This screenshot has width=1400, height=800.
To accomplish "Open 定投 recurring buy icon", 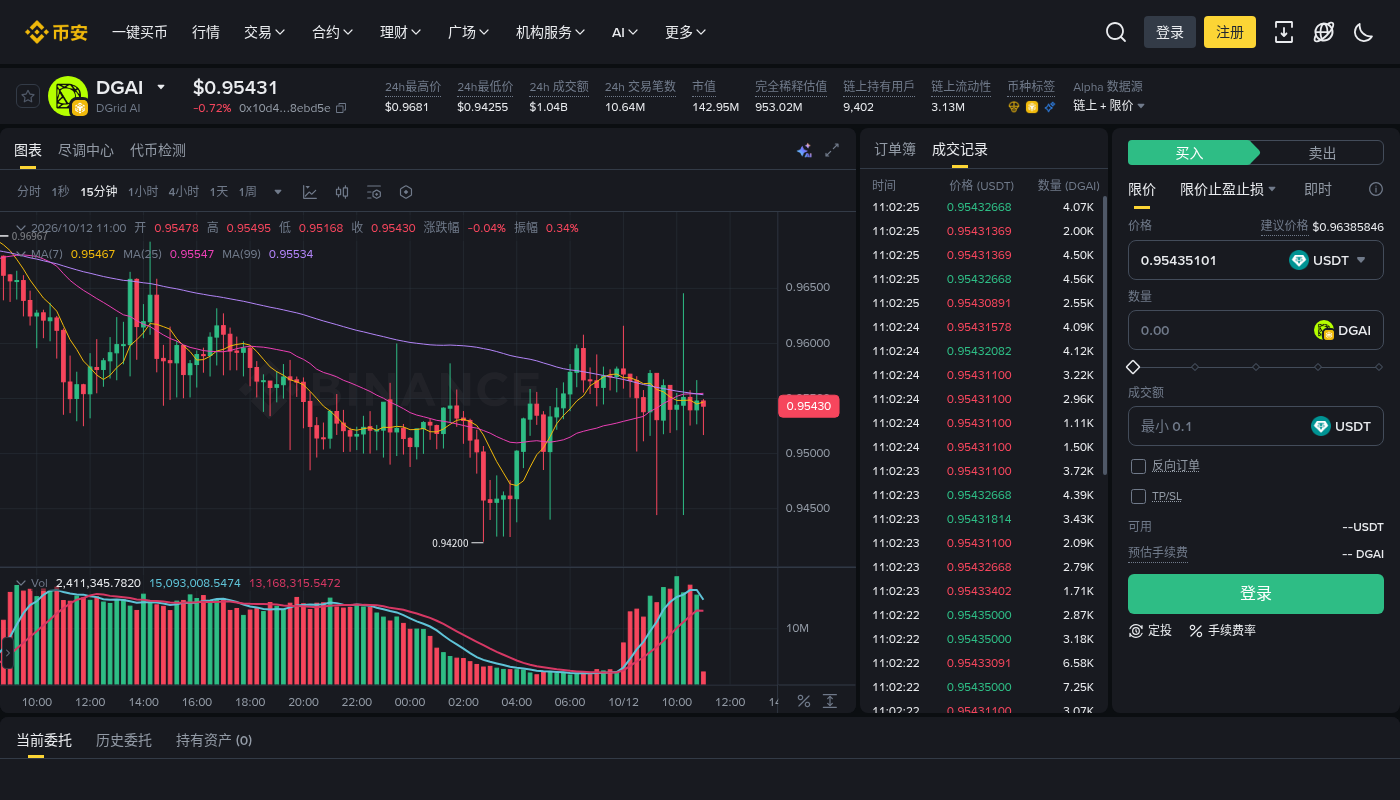I will click(1136, 630).
